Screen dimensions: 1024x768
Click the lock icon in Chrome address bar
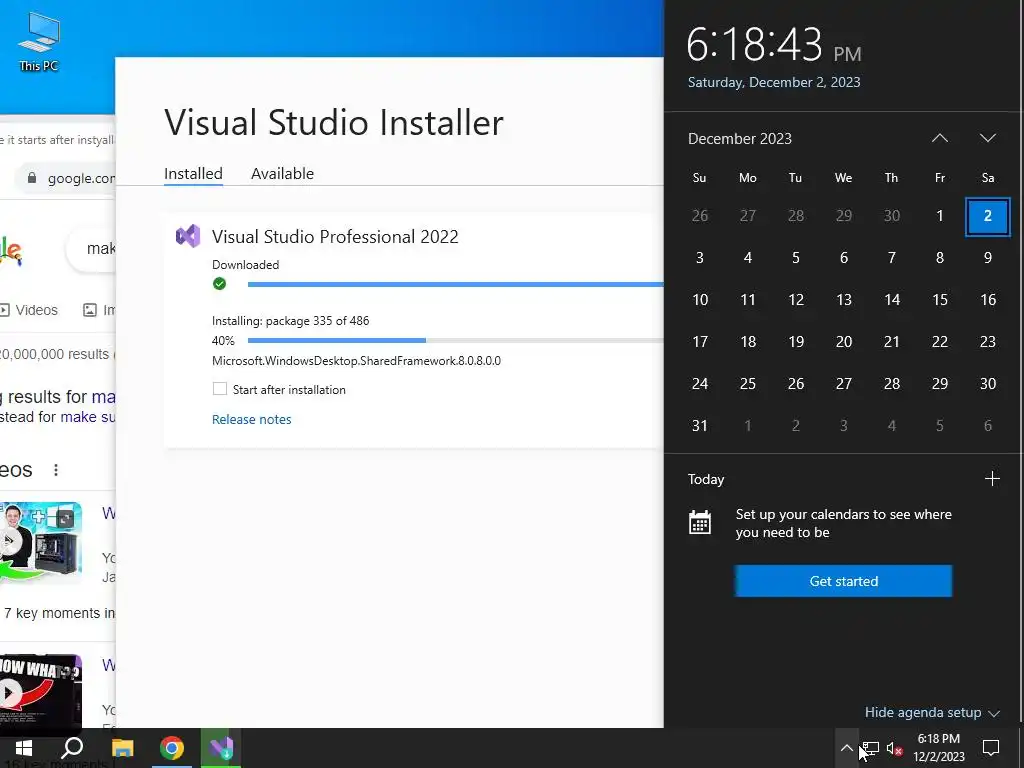[31, 178]
